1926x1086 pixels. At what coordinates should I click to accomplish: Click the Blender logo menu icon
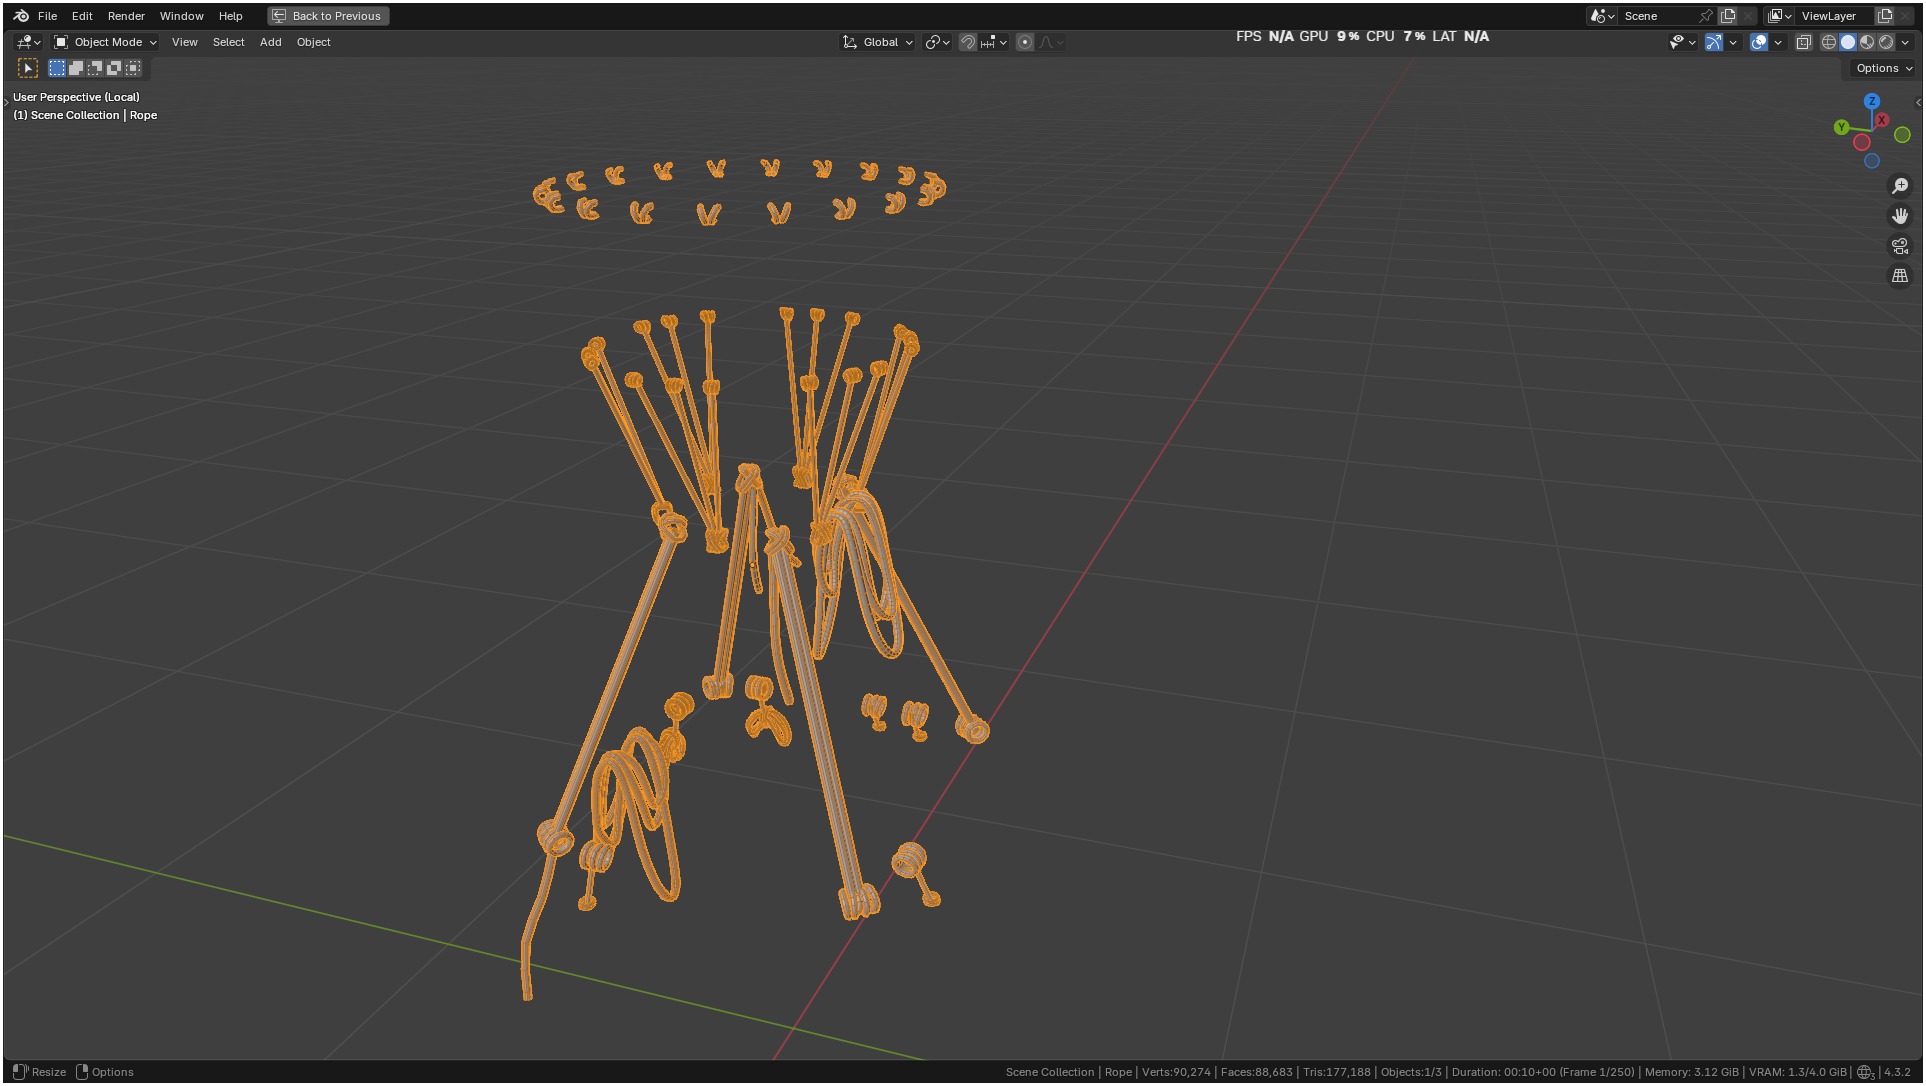coord(21,16)
